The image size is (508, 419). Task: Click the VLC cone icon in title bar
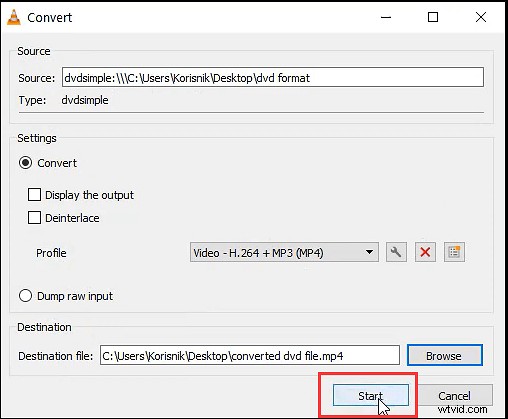pyautogui.click(x=14, y=17)
